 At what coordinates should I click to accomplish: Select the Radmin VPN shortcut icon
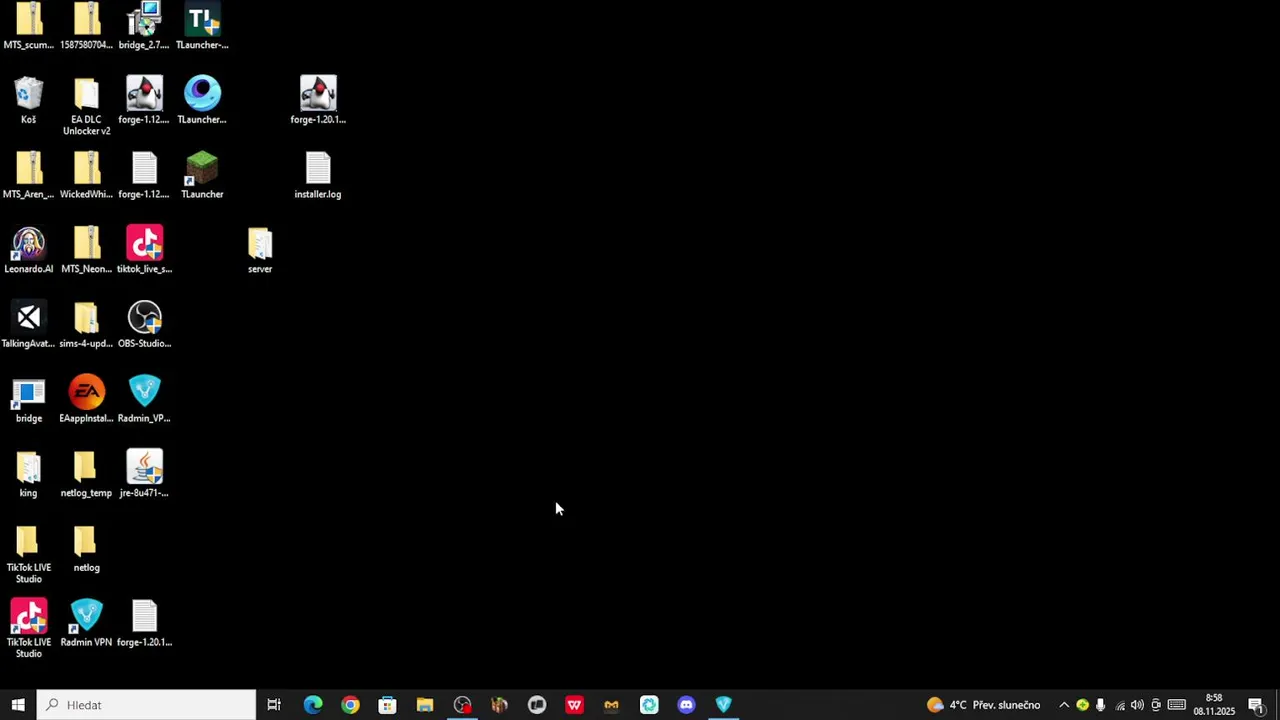click(x=87, y=617)
